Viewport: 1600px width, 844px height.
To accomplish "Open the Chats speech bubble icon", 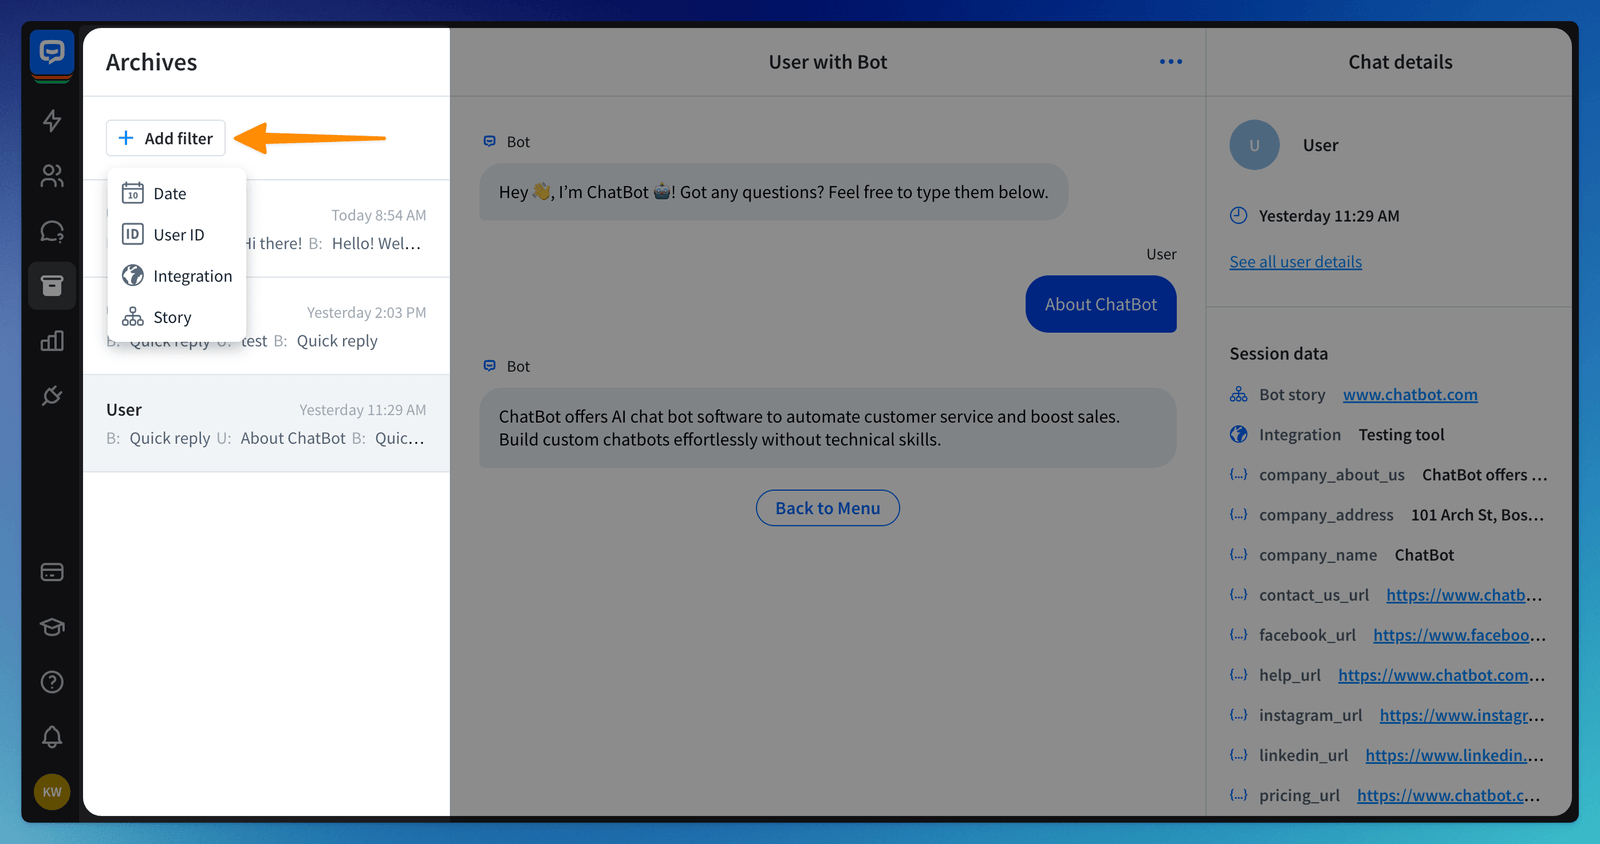I will click(x=52, y=231).
